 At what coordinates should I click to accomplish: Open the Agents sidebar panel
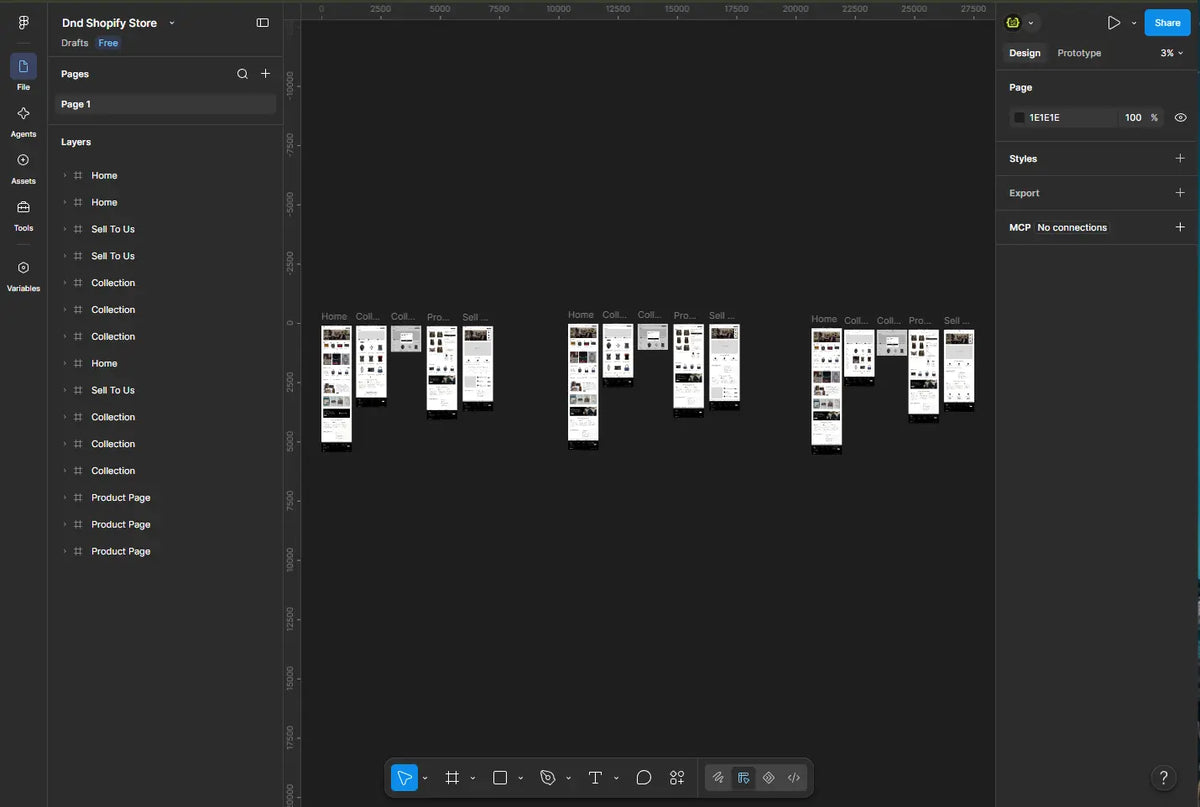[23, 120]
